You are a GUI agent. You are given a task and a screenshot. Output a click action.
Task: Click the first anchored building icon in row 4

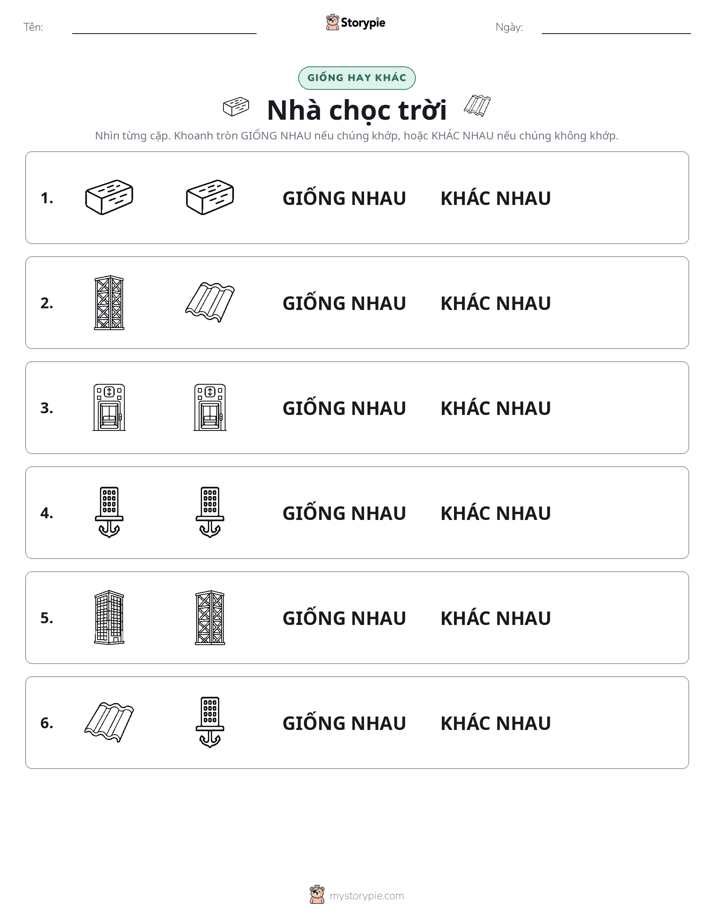pyautogui.click(x=109, y=512)
